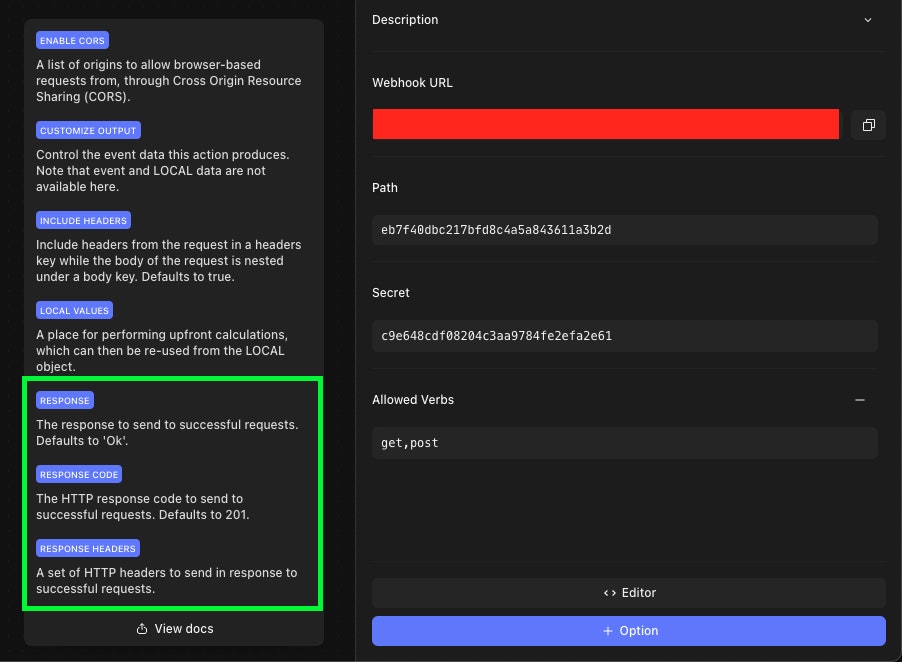Copy the Webhook URL with the copy icon

[x=868, y=125]
